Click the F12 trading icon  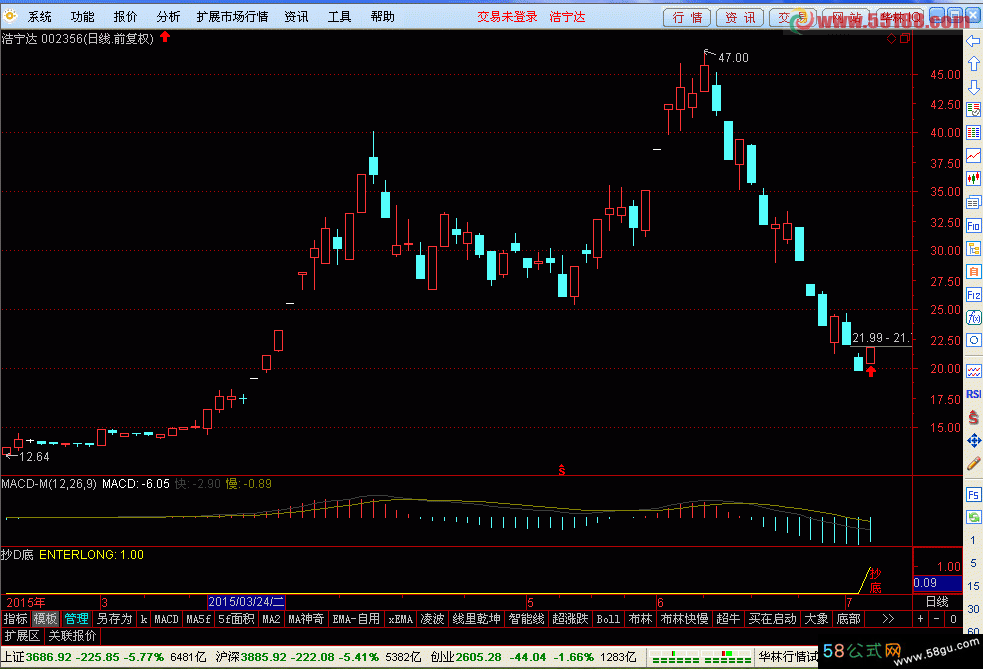[973, 295]
